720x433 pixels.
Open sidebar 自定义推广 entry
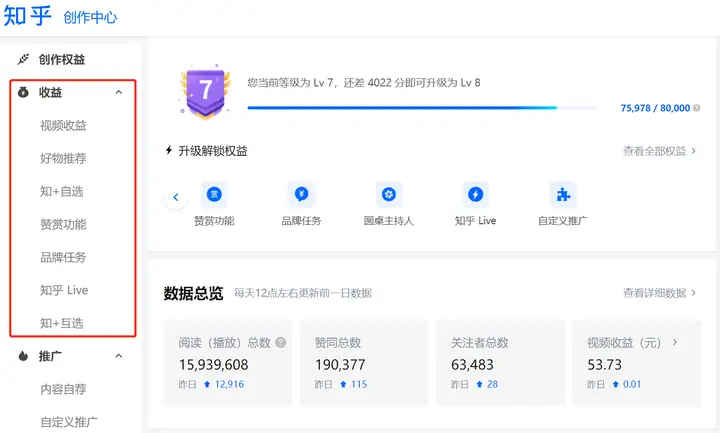click(69, 422)
